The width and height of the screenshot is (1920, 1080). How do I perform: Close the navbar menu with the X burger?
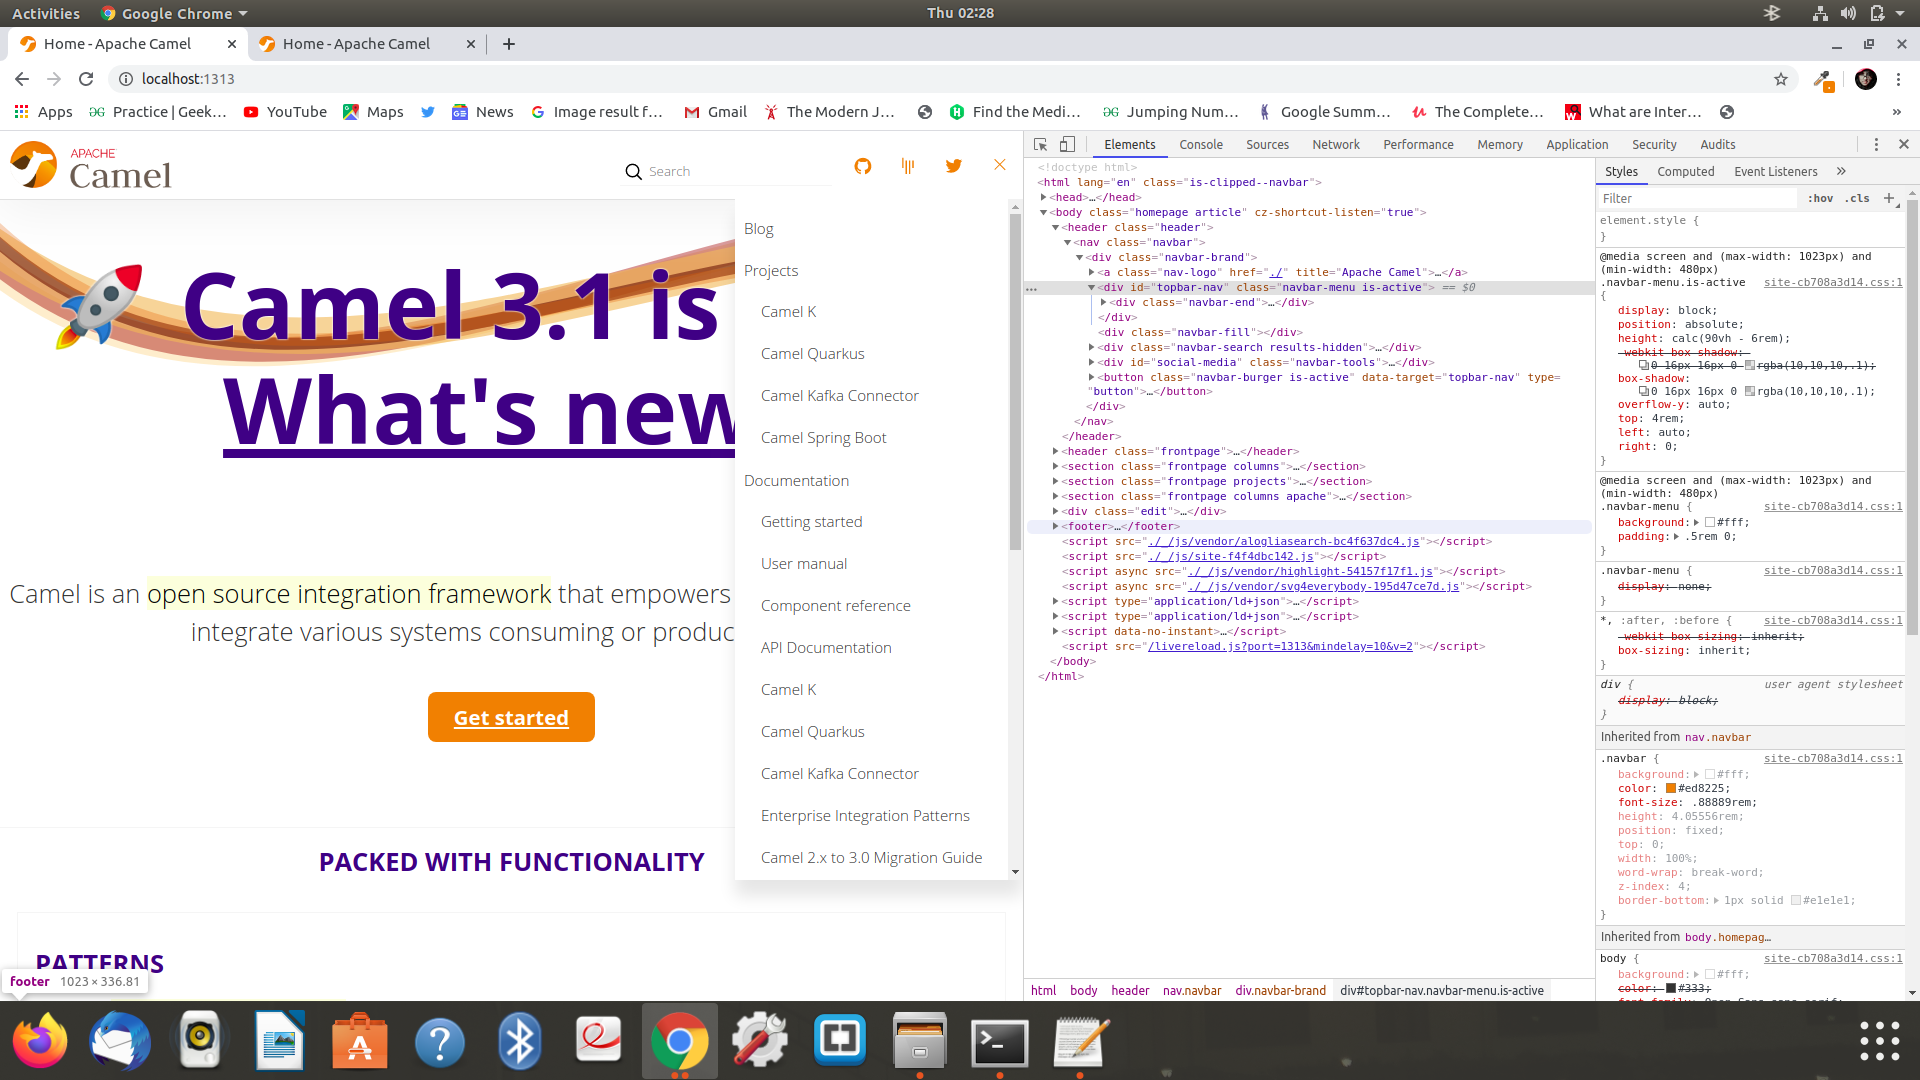coord(1000,165)
